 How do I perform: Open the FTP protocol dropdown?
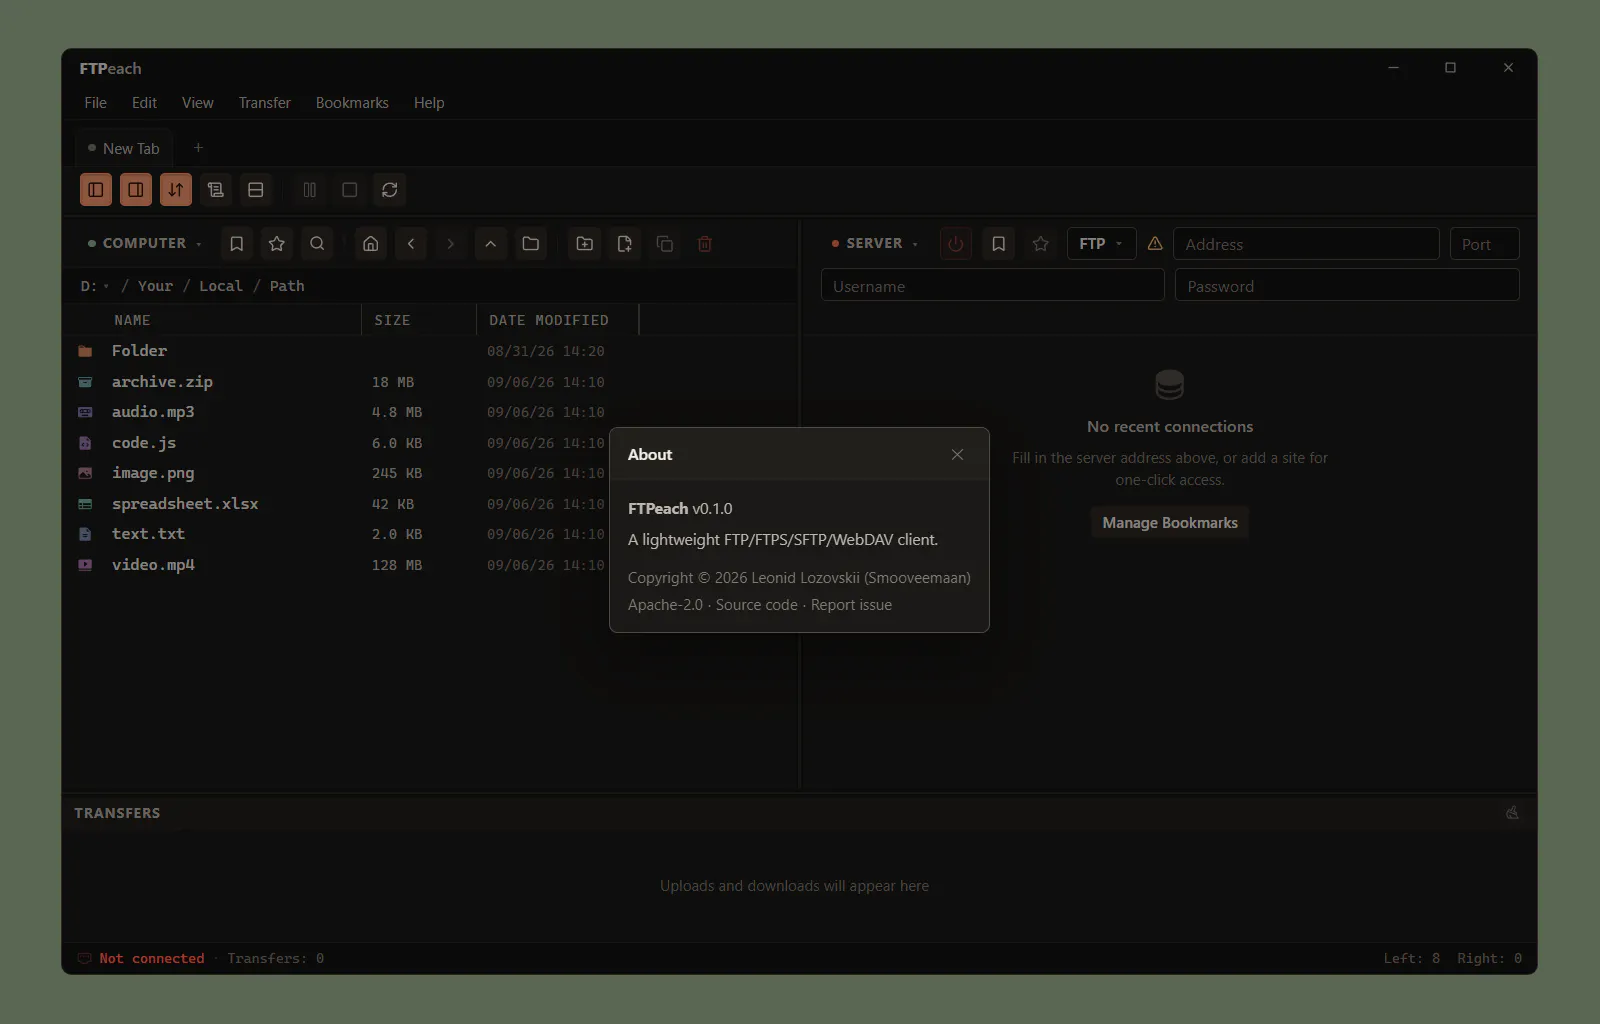[1101, 244]
